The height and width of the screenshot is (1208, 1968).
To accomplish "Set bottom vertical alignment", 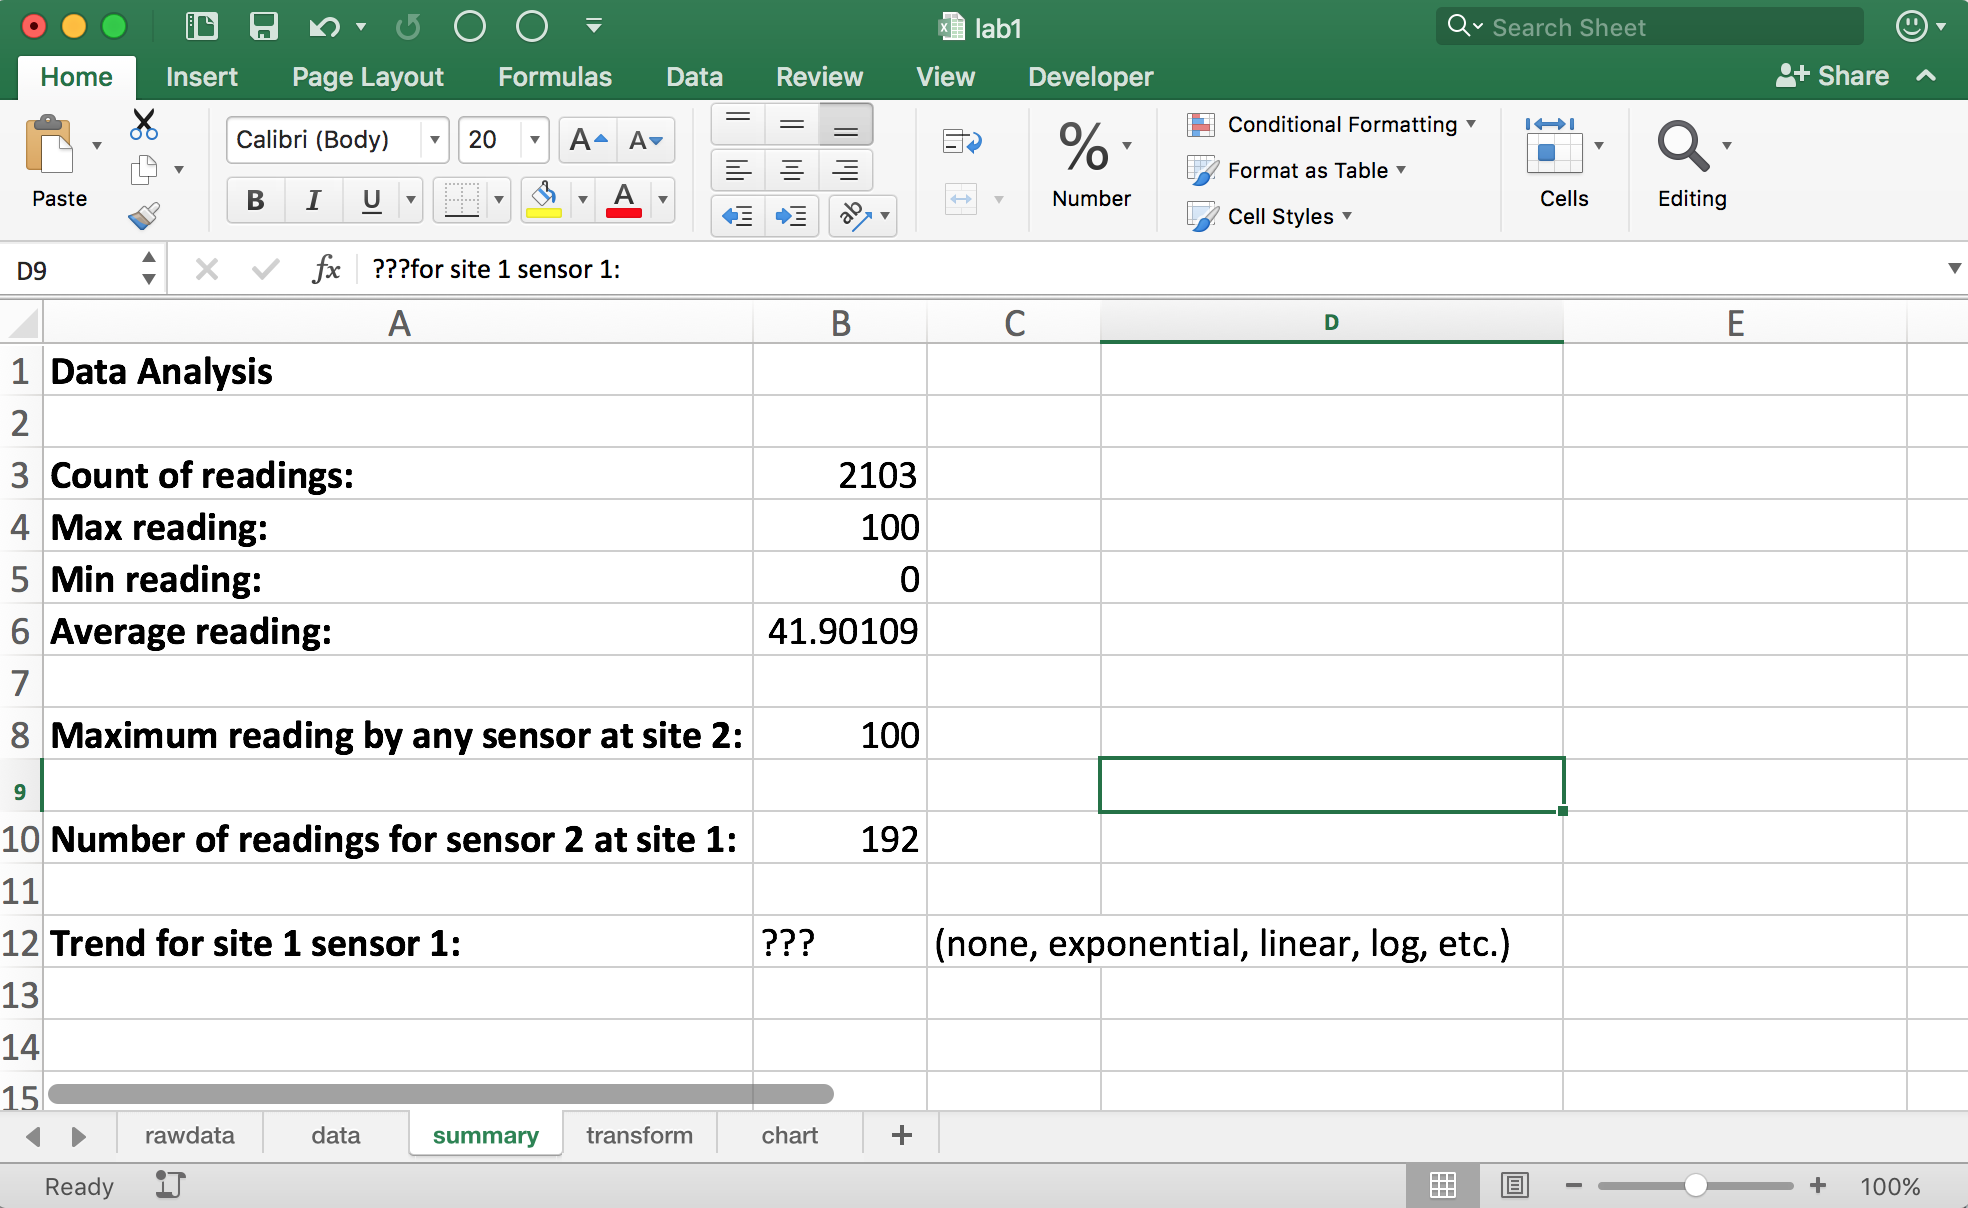I will click(x=845, y=124).
